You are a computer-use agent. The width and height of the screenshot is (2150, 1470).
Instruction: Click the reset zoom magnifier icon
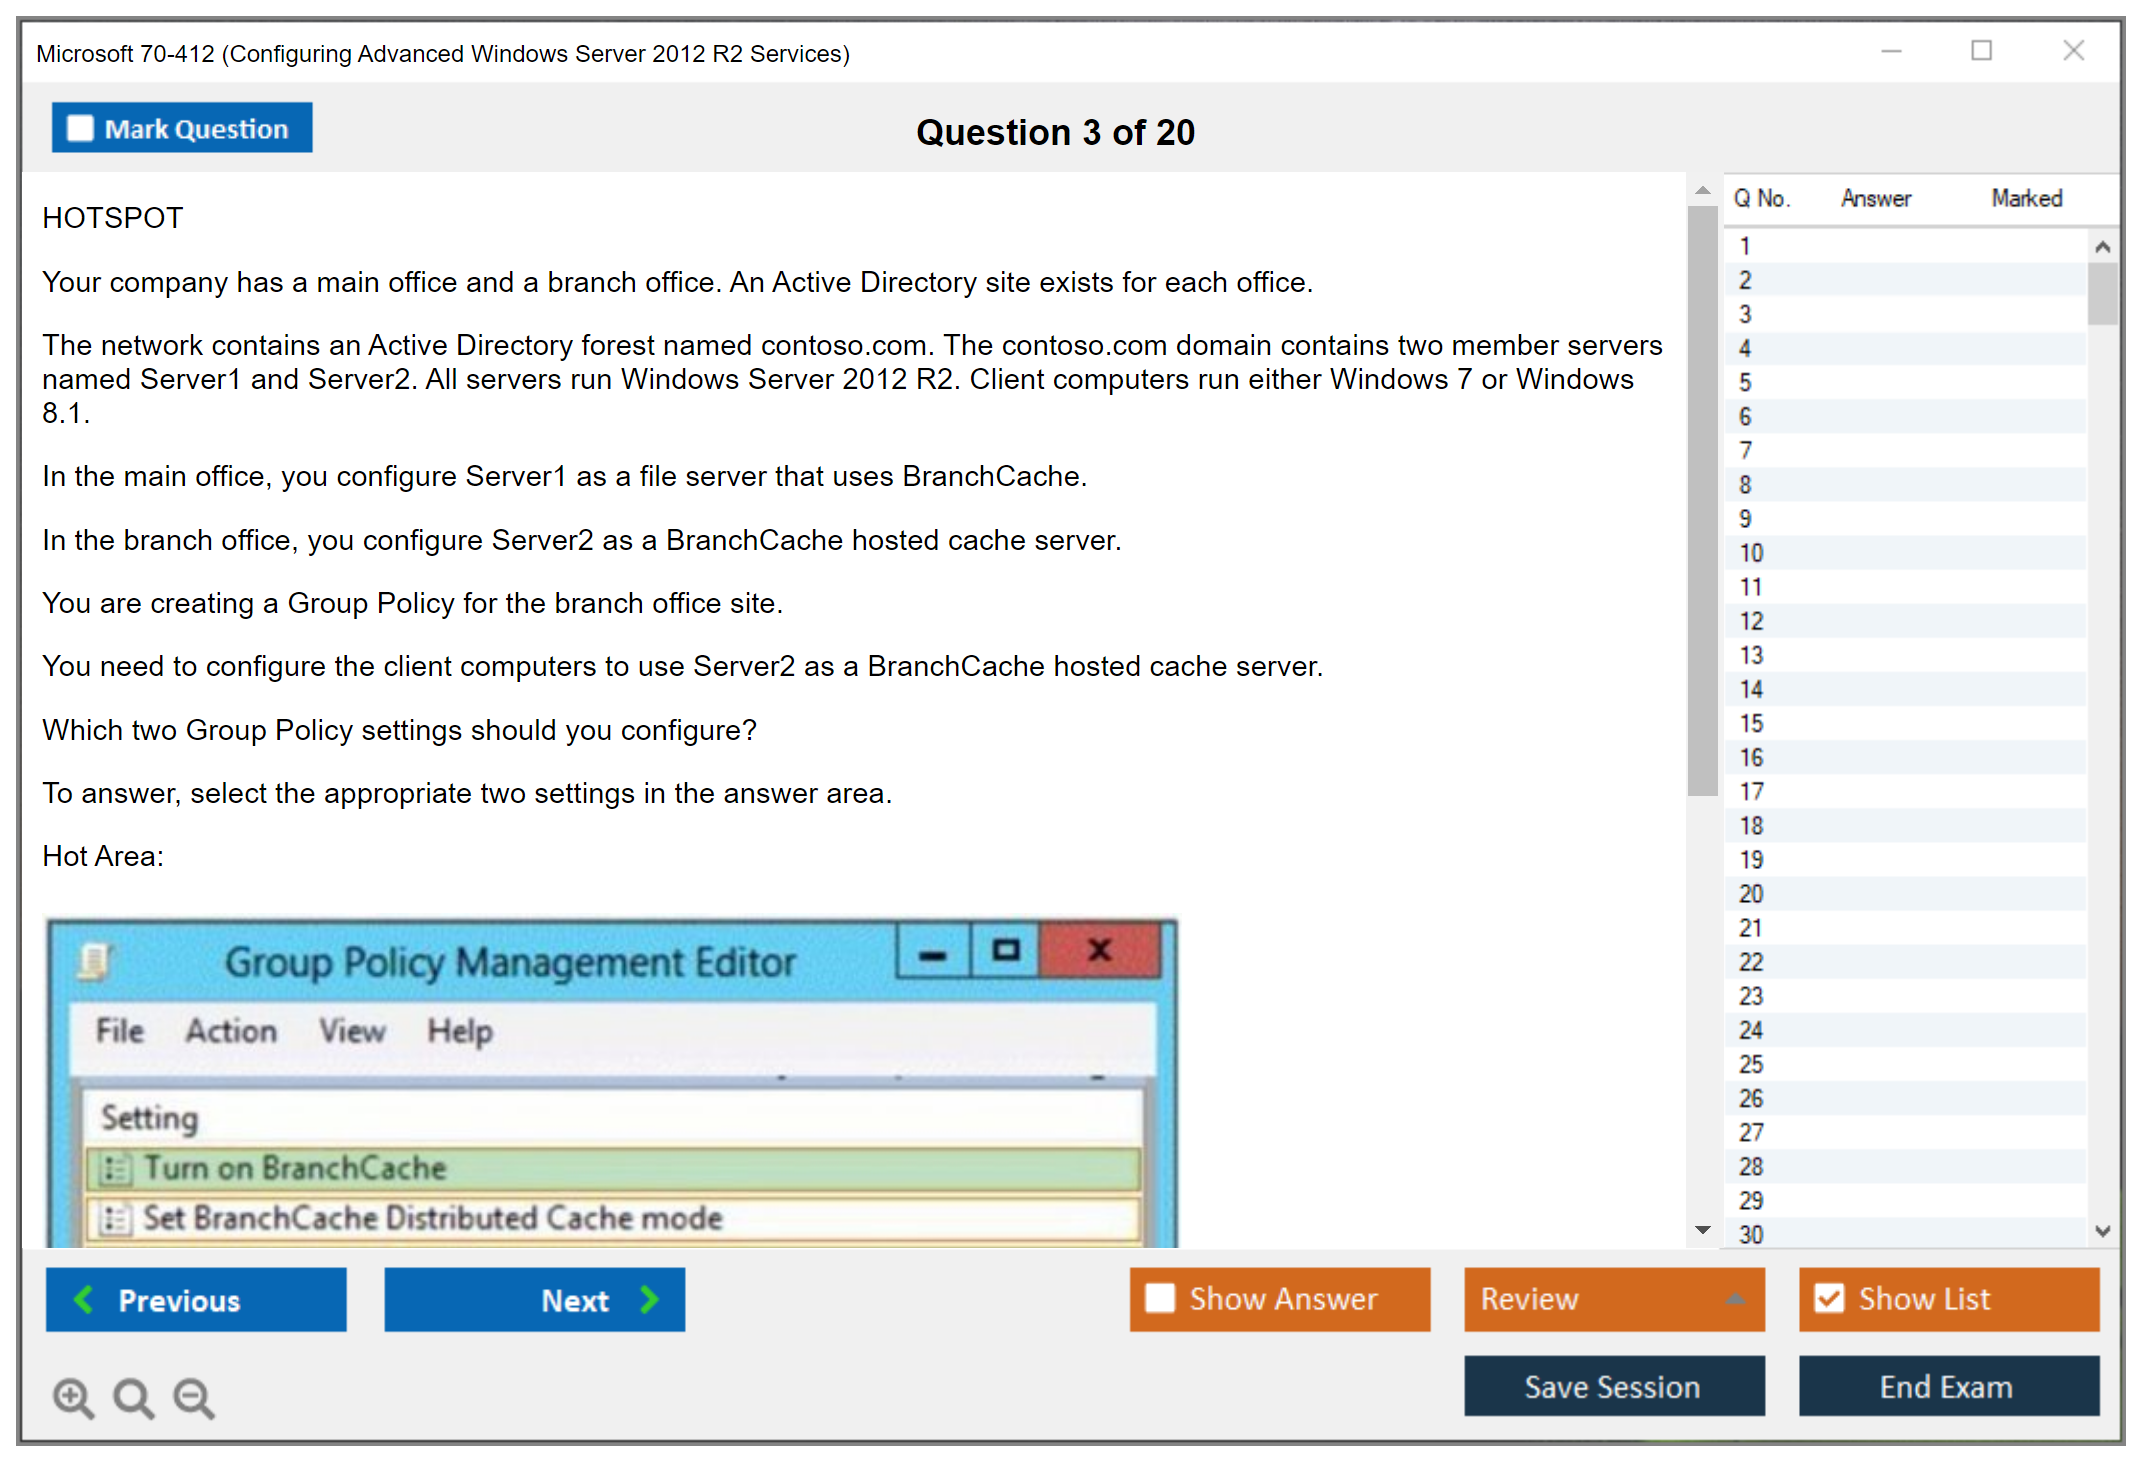coord(133,1397)
